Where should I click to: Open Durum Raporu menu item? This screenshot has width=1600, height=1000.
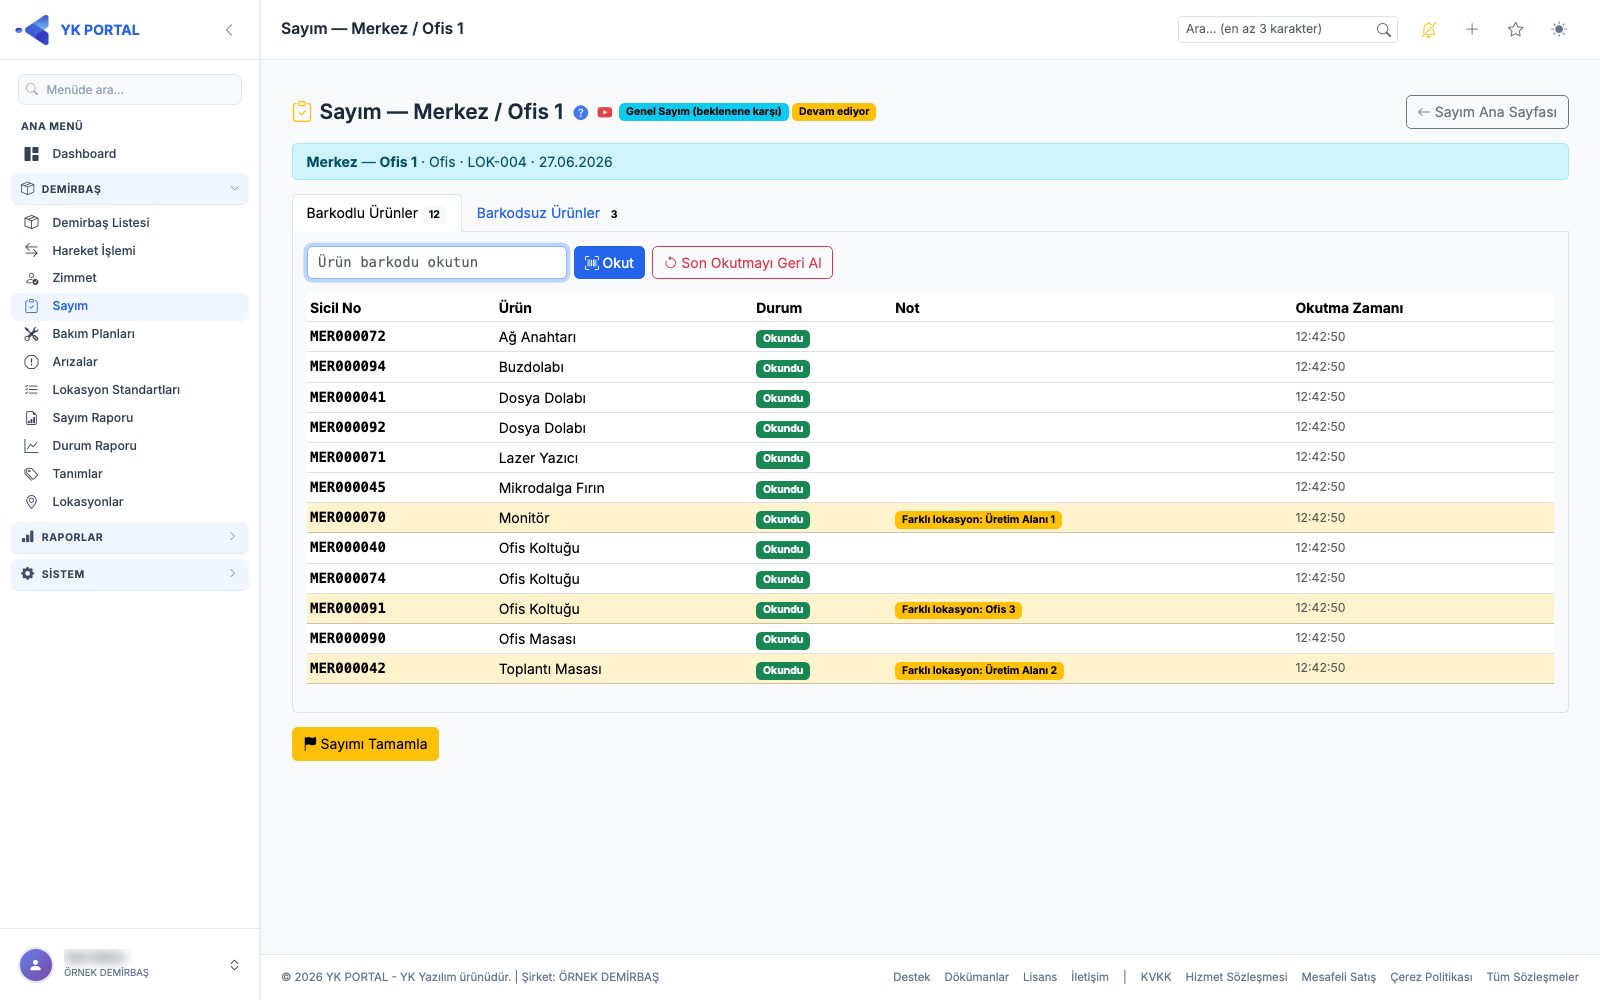click(x=130, y=446)
